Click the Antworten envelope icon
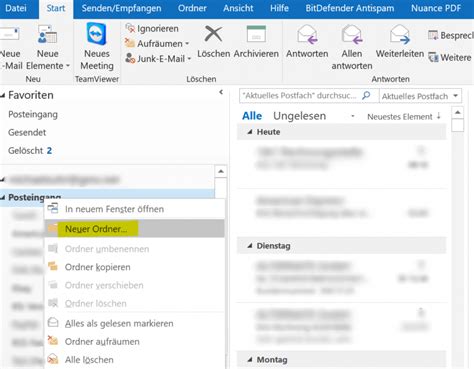 click(x=307, y=34)
